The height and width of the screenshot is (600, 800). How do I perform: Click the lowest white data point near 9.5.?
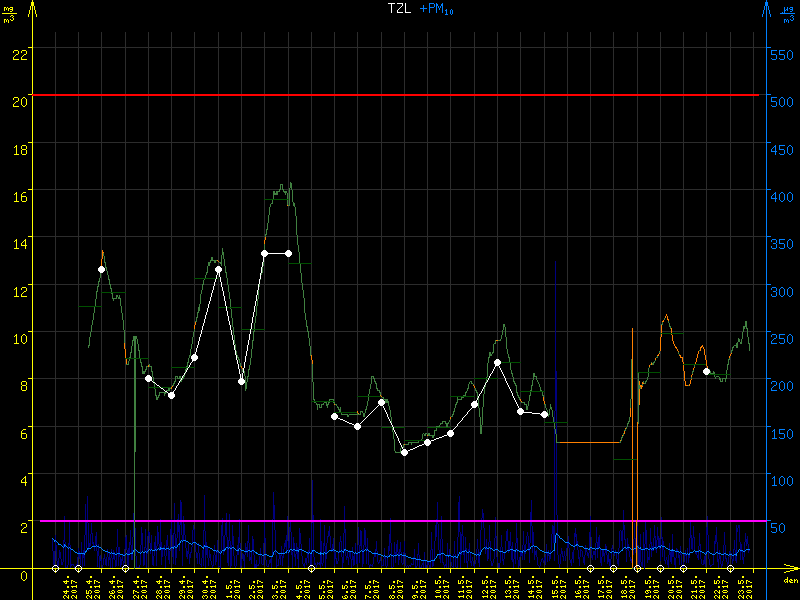pos(404,452)
